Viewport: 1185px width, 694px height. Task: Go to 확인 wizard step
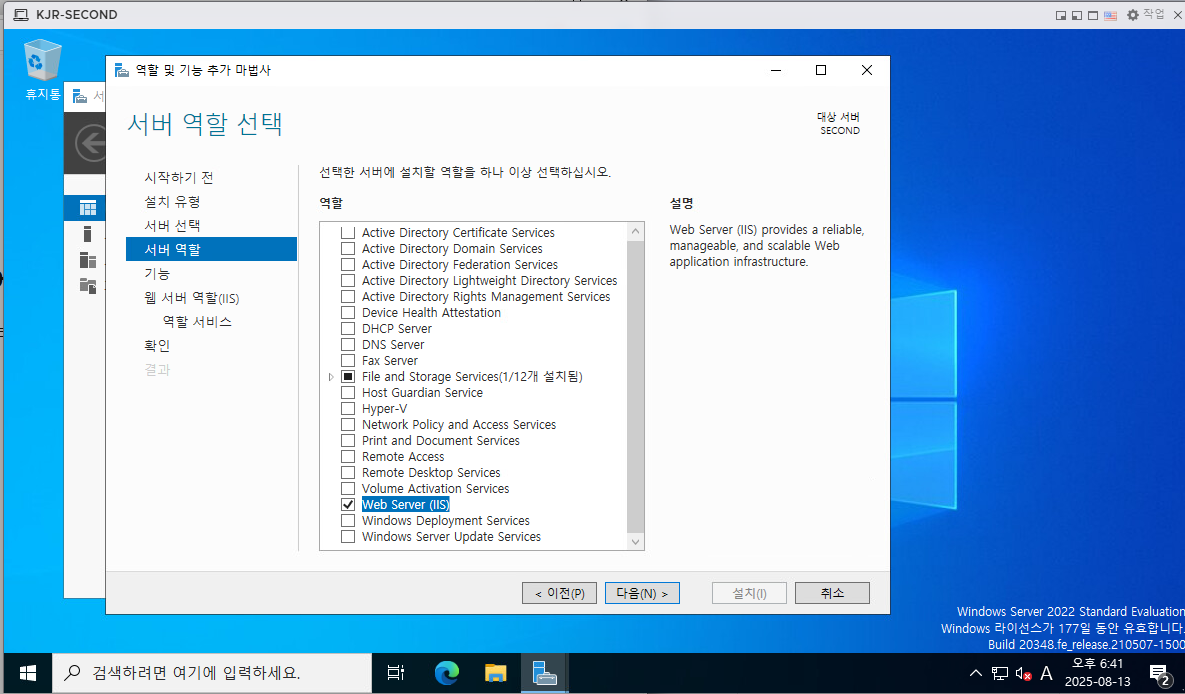point(157,346)
